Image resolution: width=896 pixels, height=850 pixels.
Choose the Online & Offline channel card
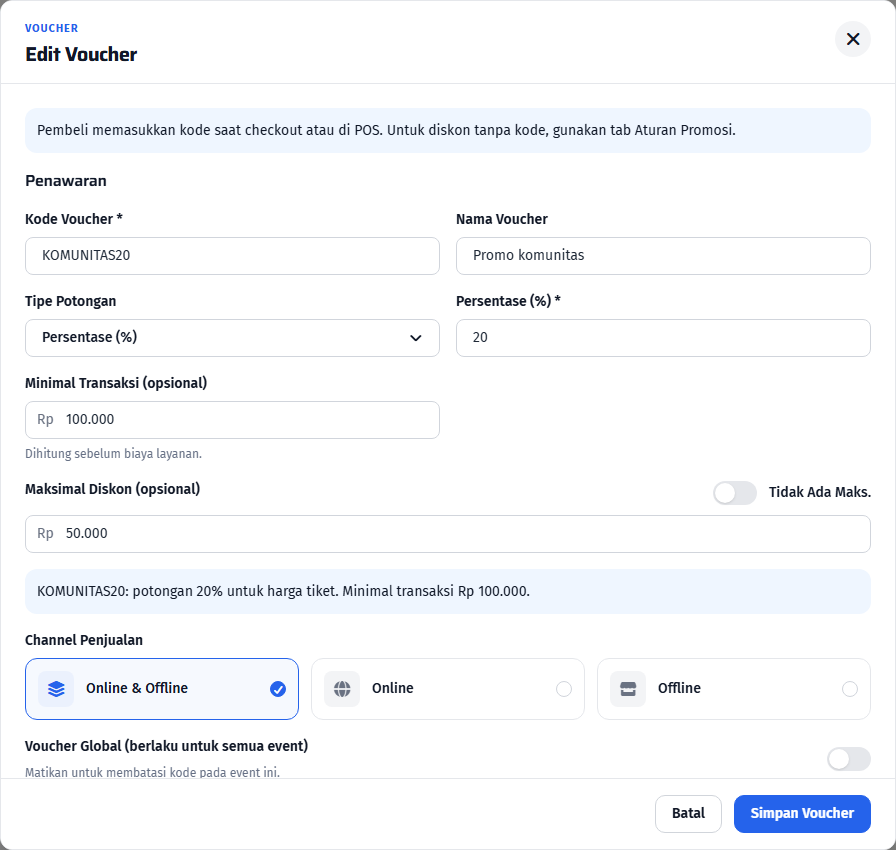click(x=162, y=689)
